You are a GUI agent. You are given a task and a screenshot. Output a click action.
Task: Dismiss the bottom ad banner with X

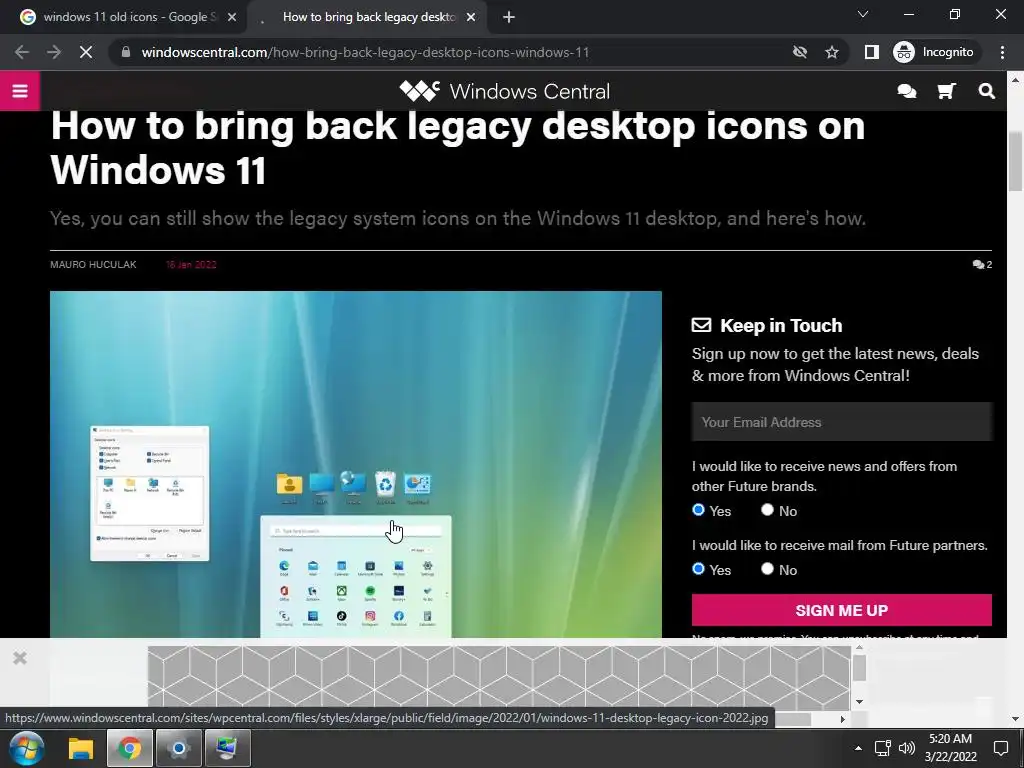20,658
